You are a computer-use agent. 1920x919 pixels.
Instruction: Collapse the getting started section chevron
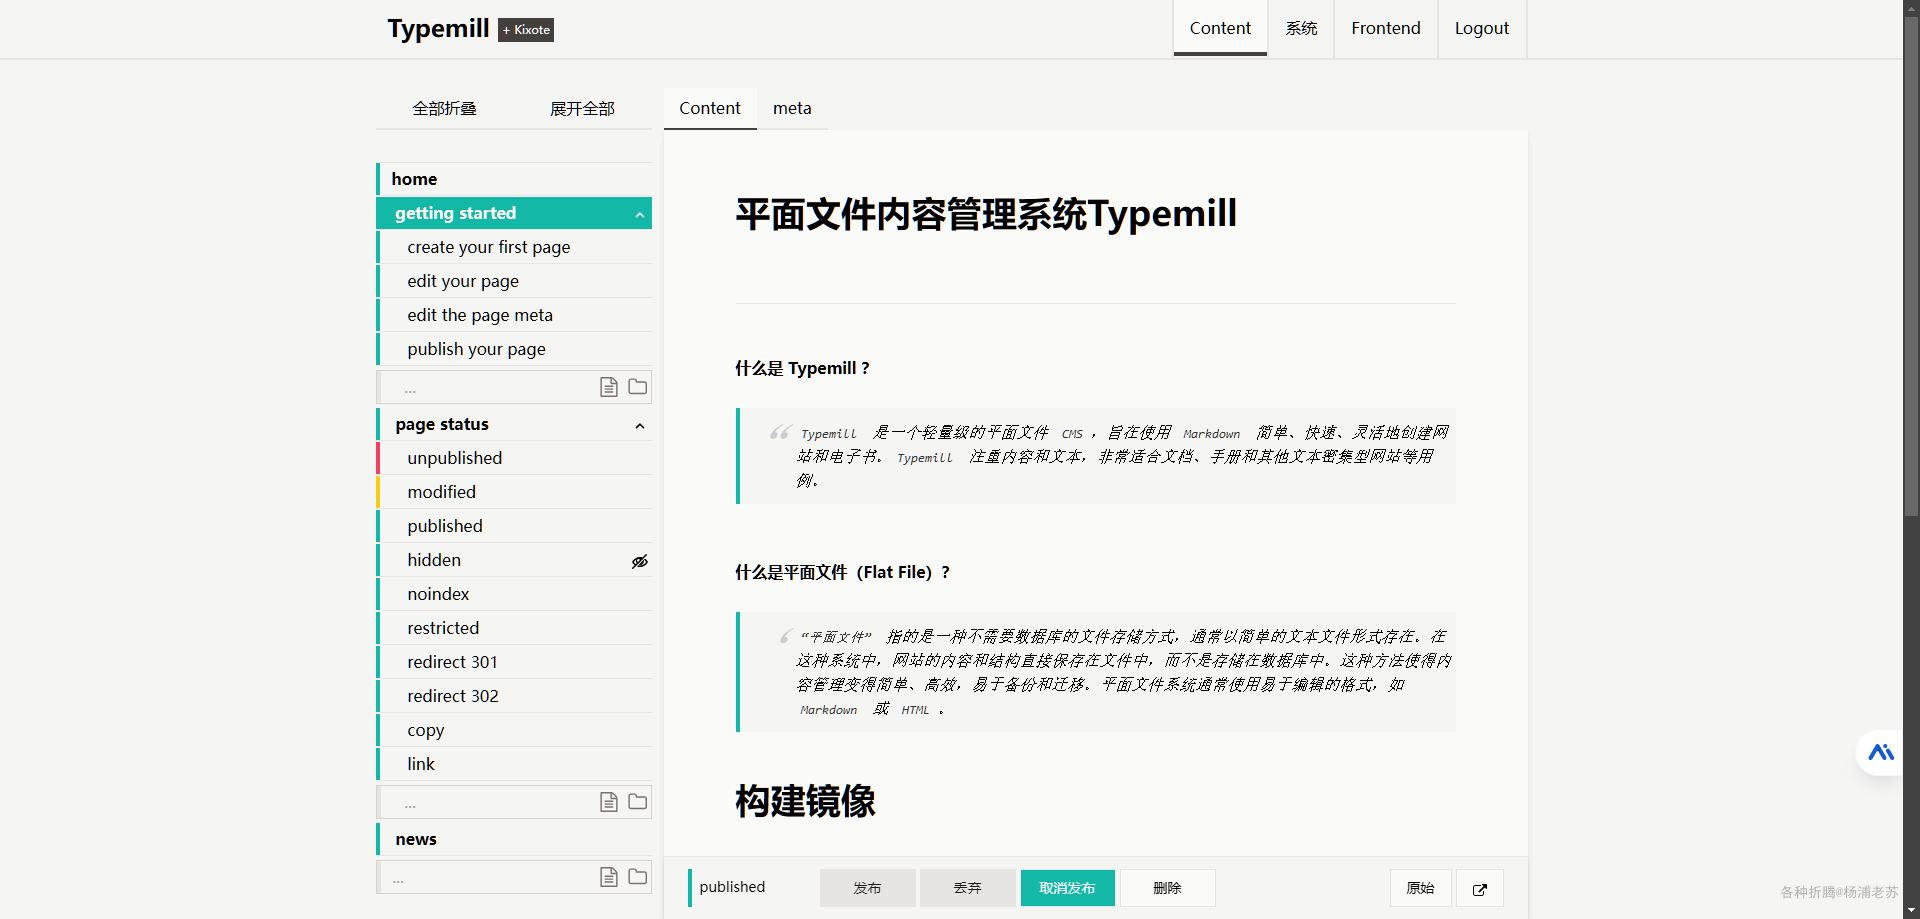(640, 214)
